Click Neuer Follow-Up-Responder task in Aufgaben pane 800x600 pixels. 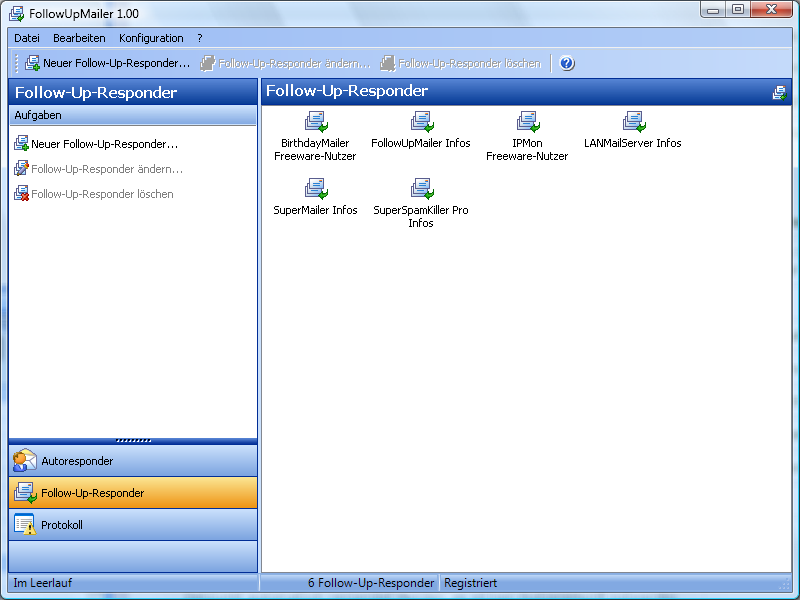point(96,144)
